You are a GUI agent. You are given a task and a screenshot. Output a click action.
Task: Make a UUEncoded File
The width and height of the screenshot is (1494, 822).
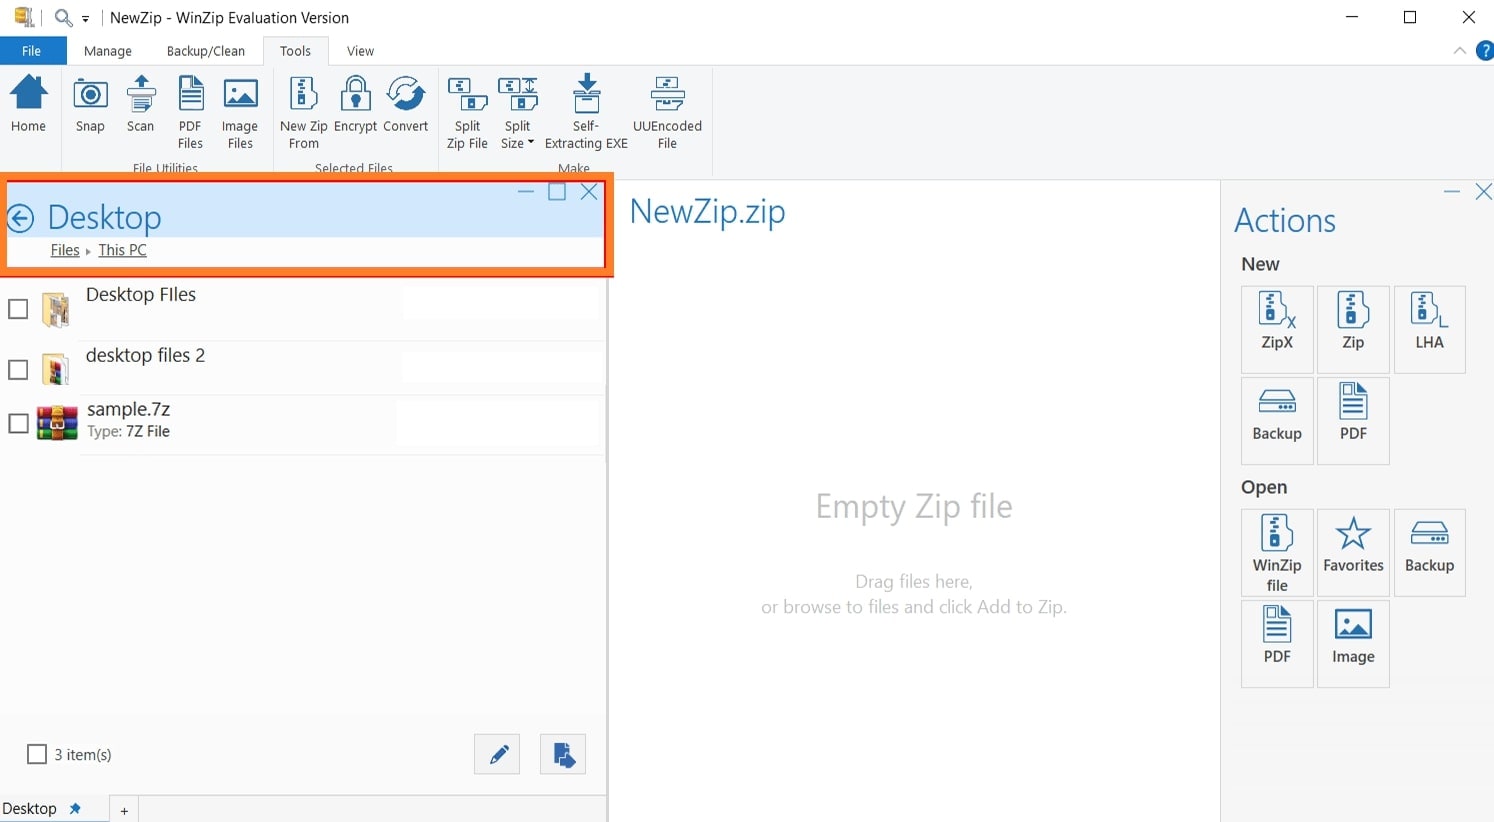(667, 112)
